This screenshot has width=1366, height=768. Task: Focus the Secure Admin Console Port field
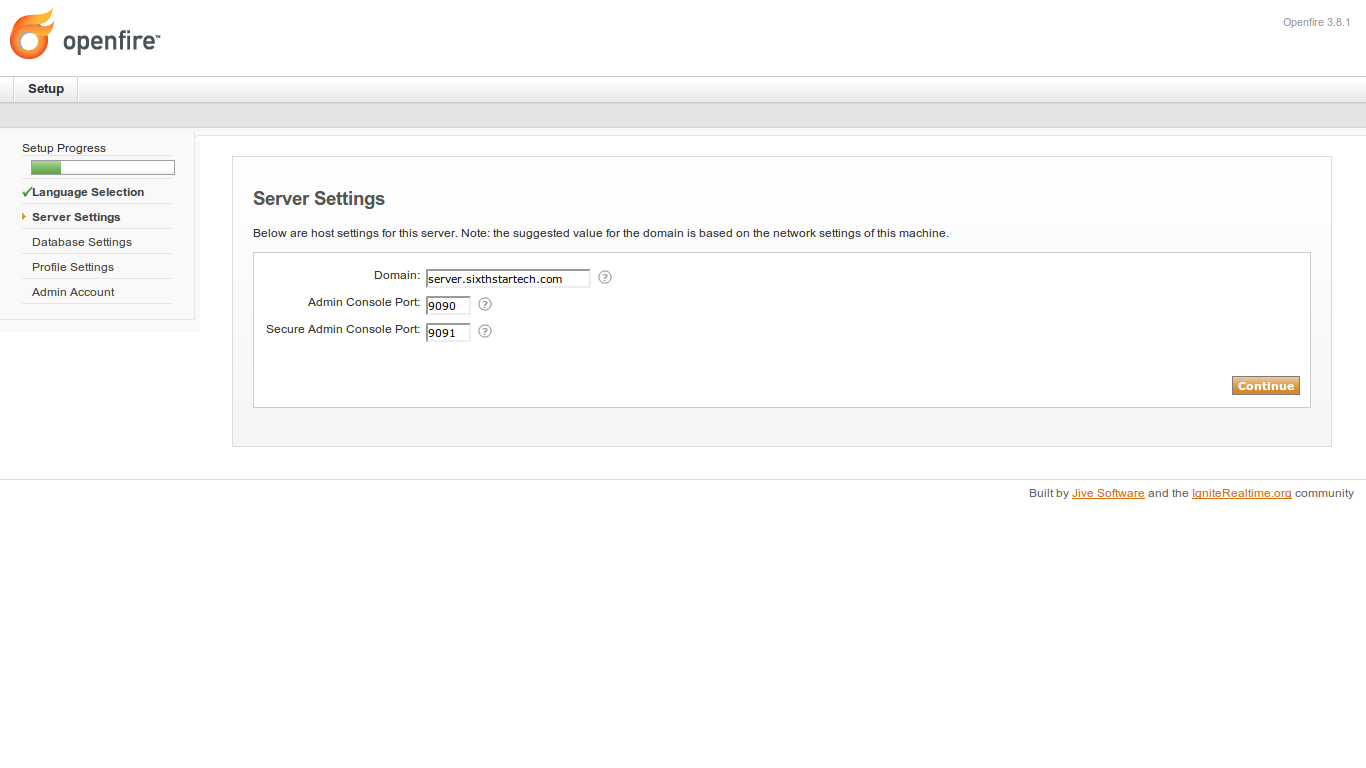pos(448,333)
